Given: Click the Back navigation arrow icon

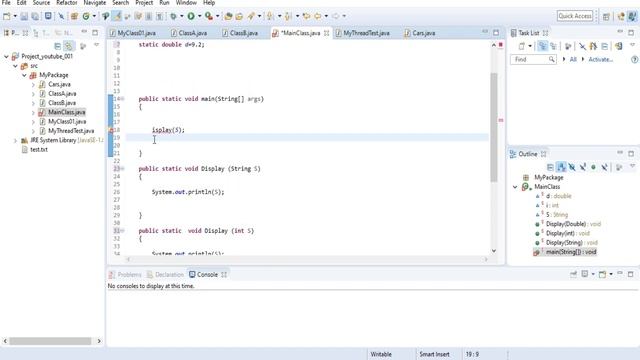Looking at the screenshot, I should point(318,16).
